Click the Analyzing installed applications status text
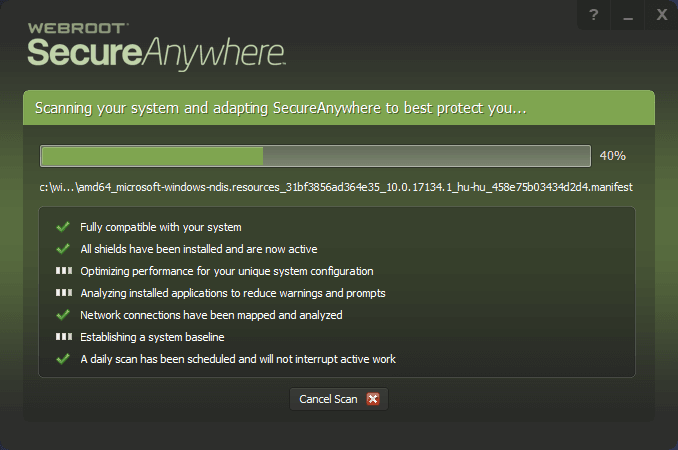The width and height of the screenshot is (678, 450). (233, 293)
